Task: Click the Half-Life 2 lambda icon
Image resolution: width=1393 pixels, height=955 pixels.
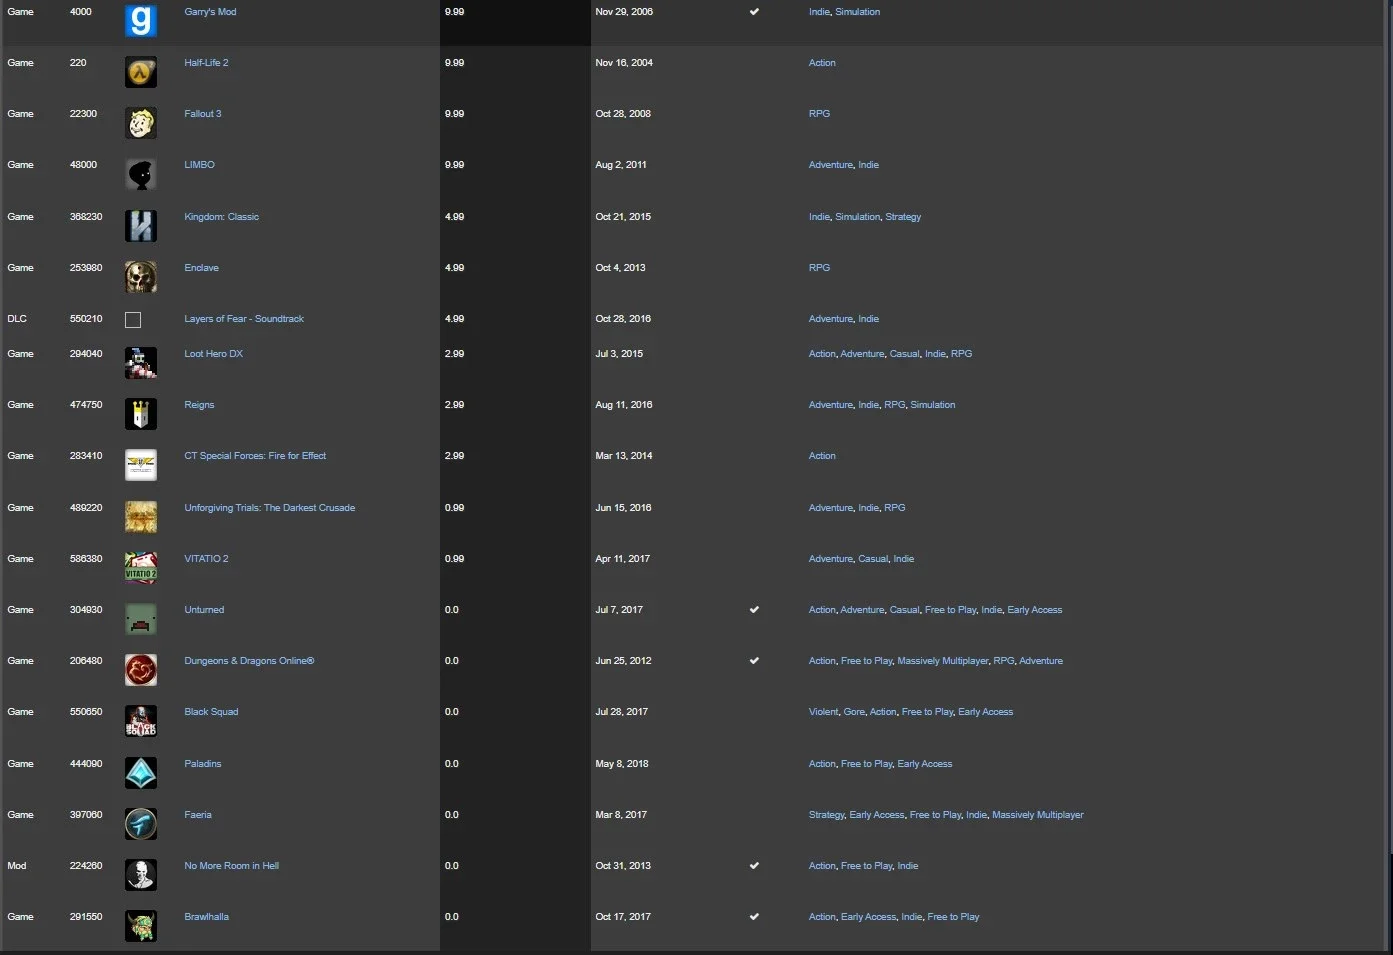Action: (x=141, y=72)
